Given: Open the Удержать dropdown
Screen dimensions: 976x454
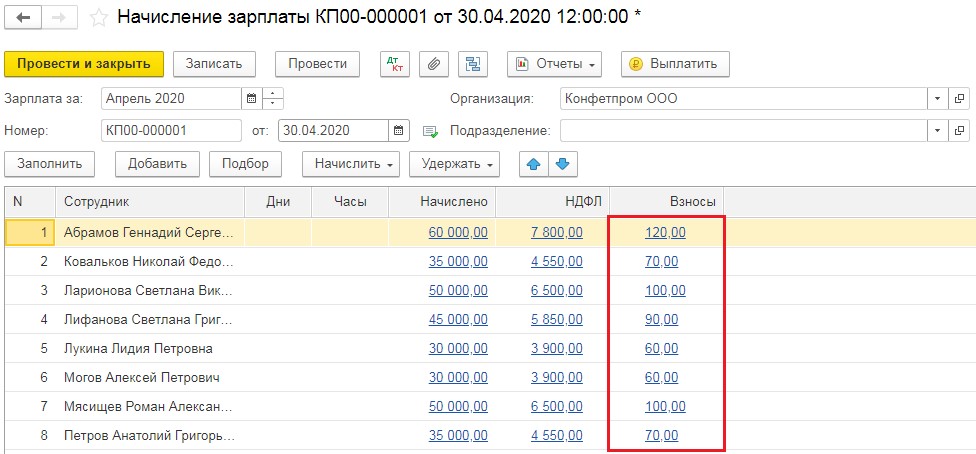Looking at the screenshot, I should point(459,163).
